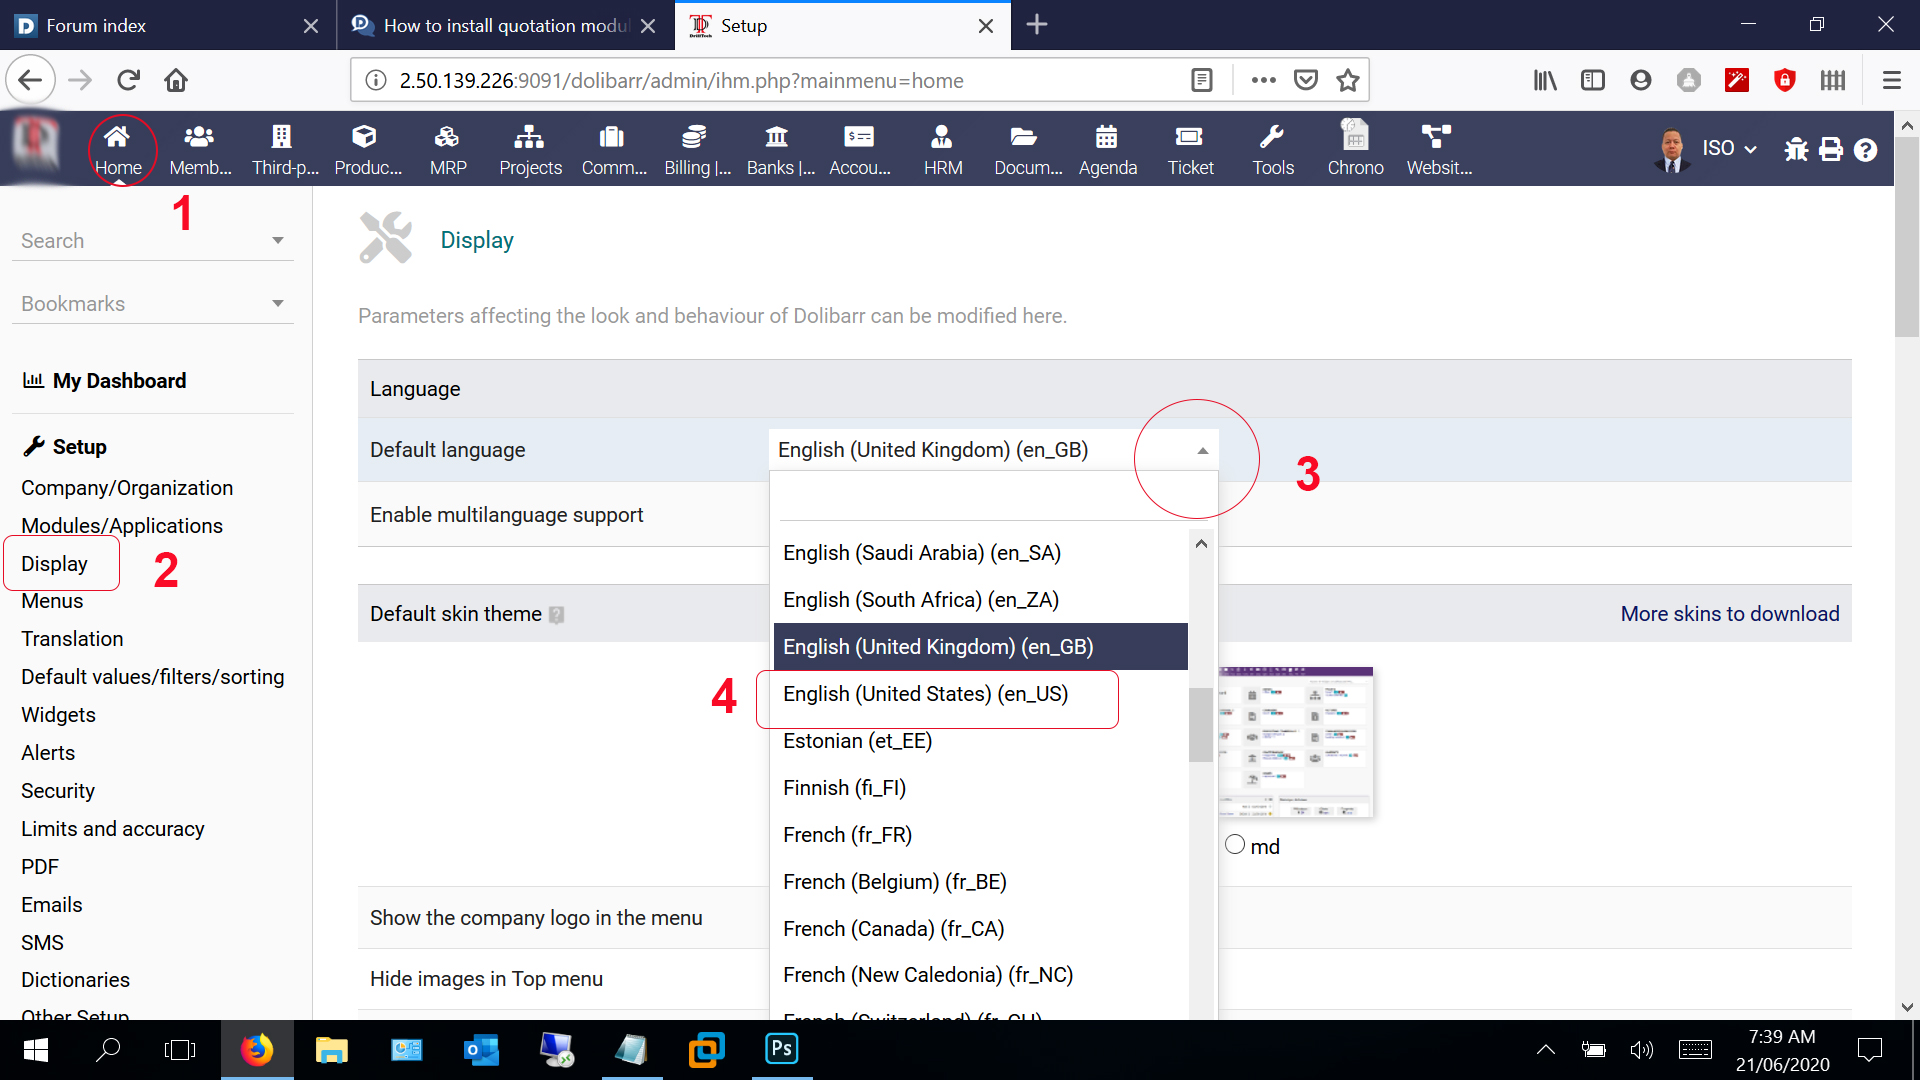Click the language list scroll up arrow
Viewport: 1920px width, 1080px height.
[1201, 544]
